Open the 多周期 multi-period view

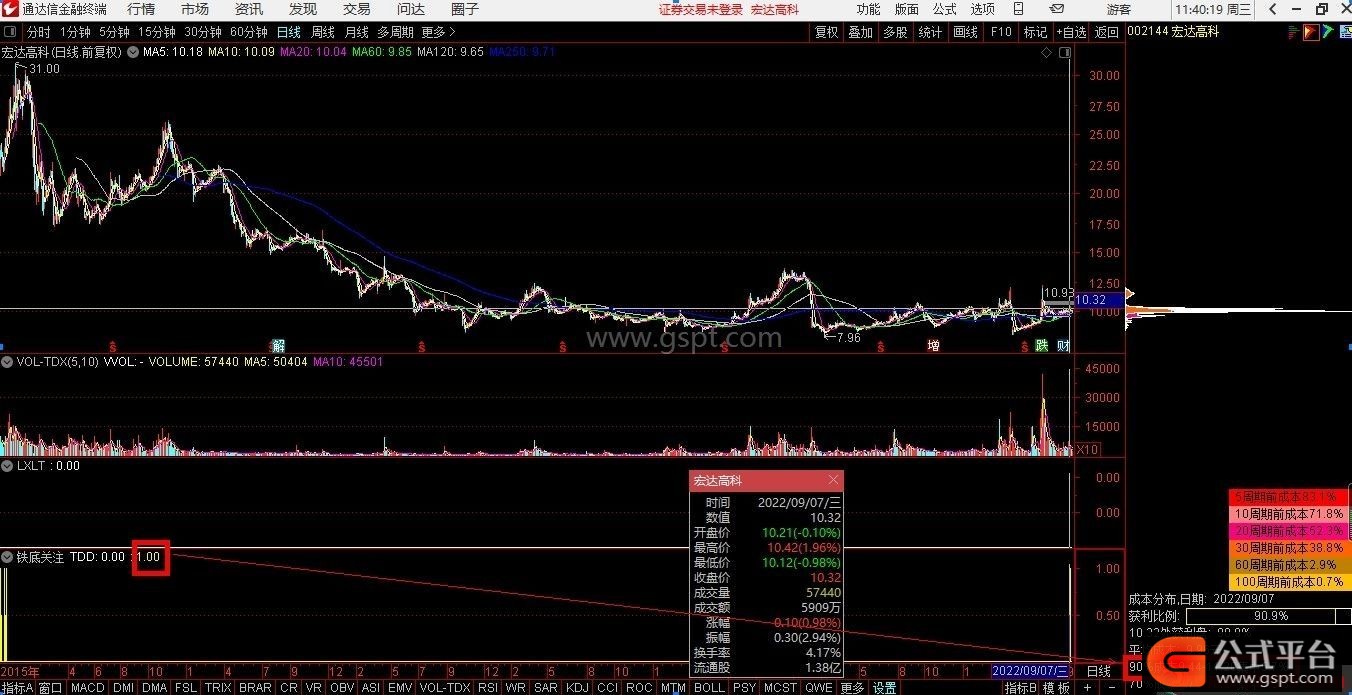(395, 32)
